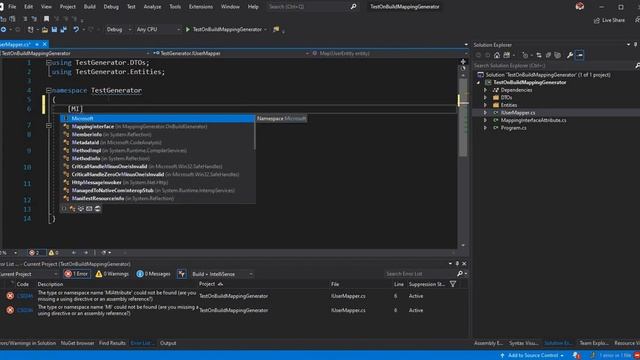
Task: Switch to the Output tab
Action: tap(168, 343)
